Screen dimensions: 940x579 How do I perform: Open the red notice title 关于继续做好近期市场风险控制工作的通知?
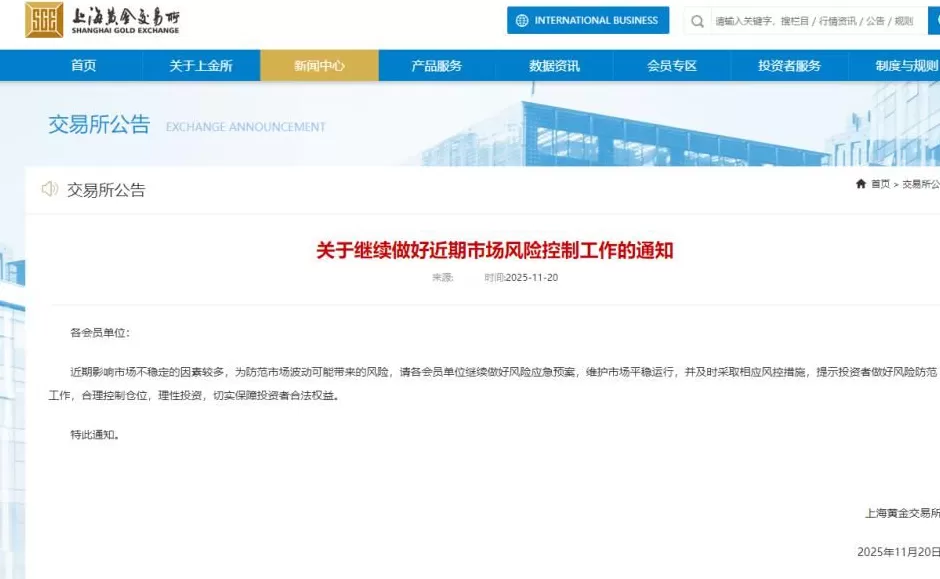(x=495, y=252)
